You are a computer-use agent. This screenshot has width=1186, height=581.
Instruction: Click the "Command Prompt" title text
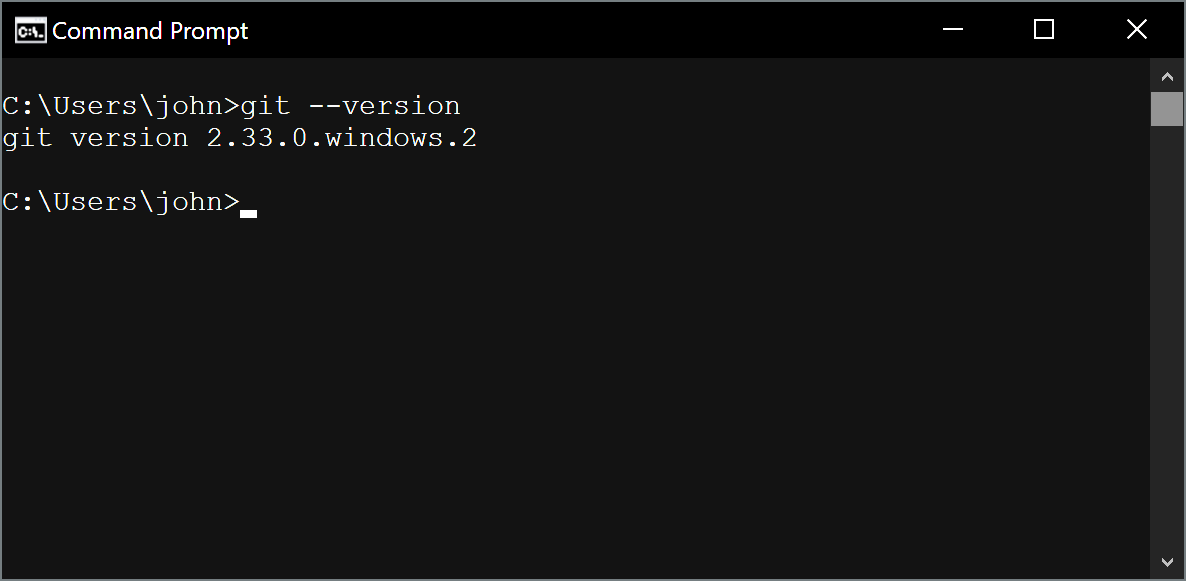coord(150,31)
